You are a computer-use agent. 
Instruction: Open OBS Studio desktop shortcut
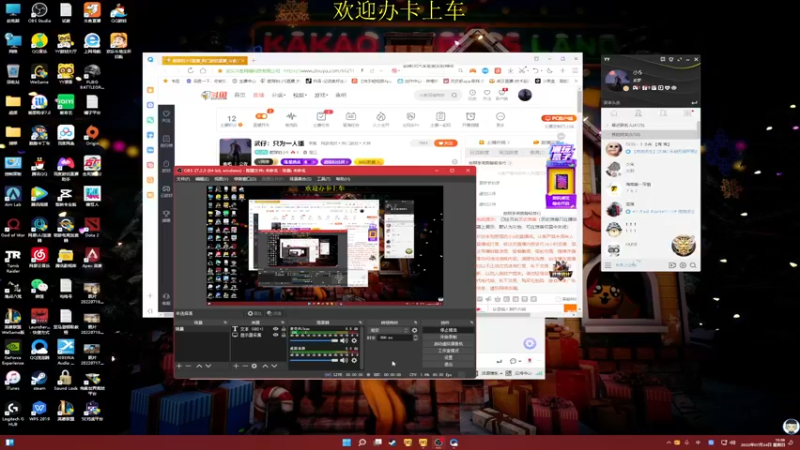[x=39, y=13]
